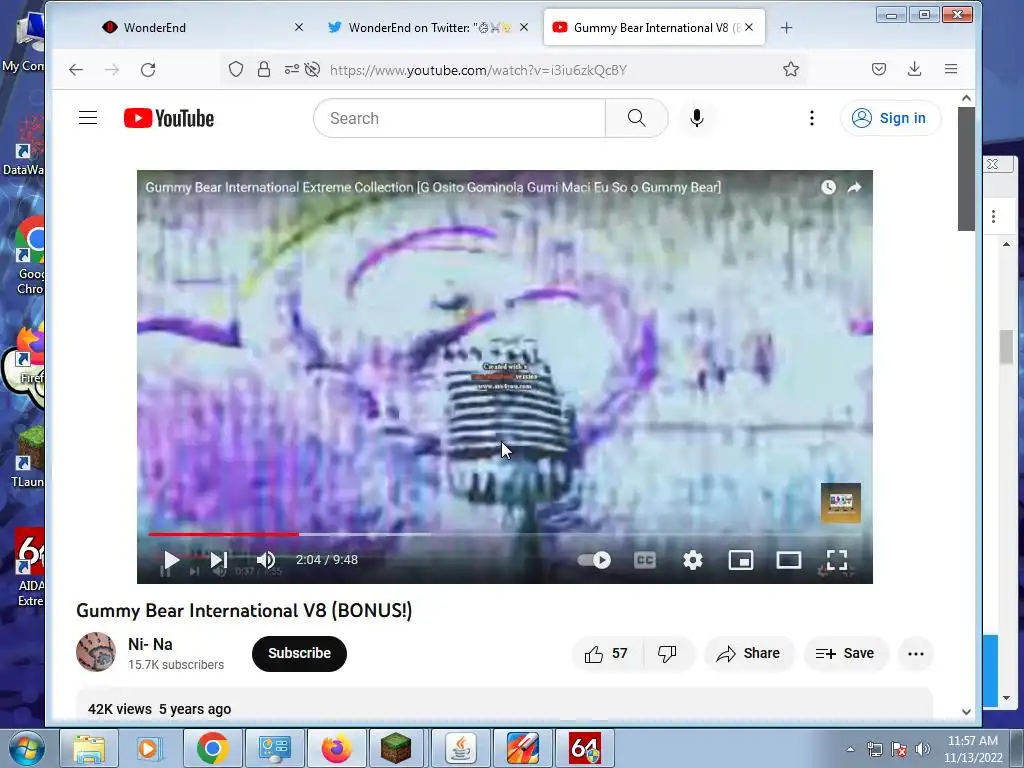1024x768 pixels.
Task: Open Firefox downloads panel
Action: (x=914, y=69)
